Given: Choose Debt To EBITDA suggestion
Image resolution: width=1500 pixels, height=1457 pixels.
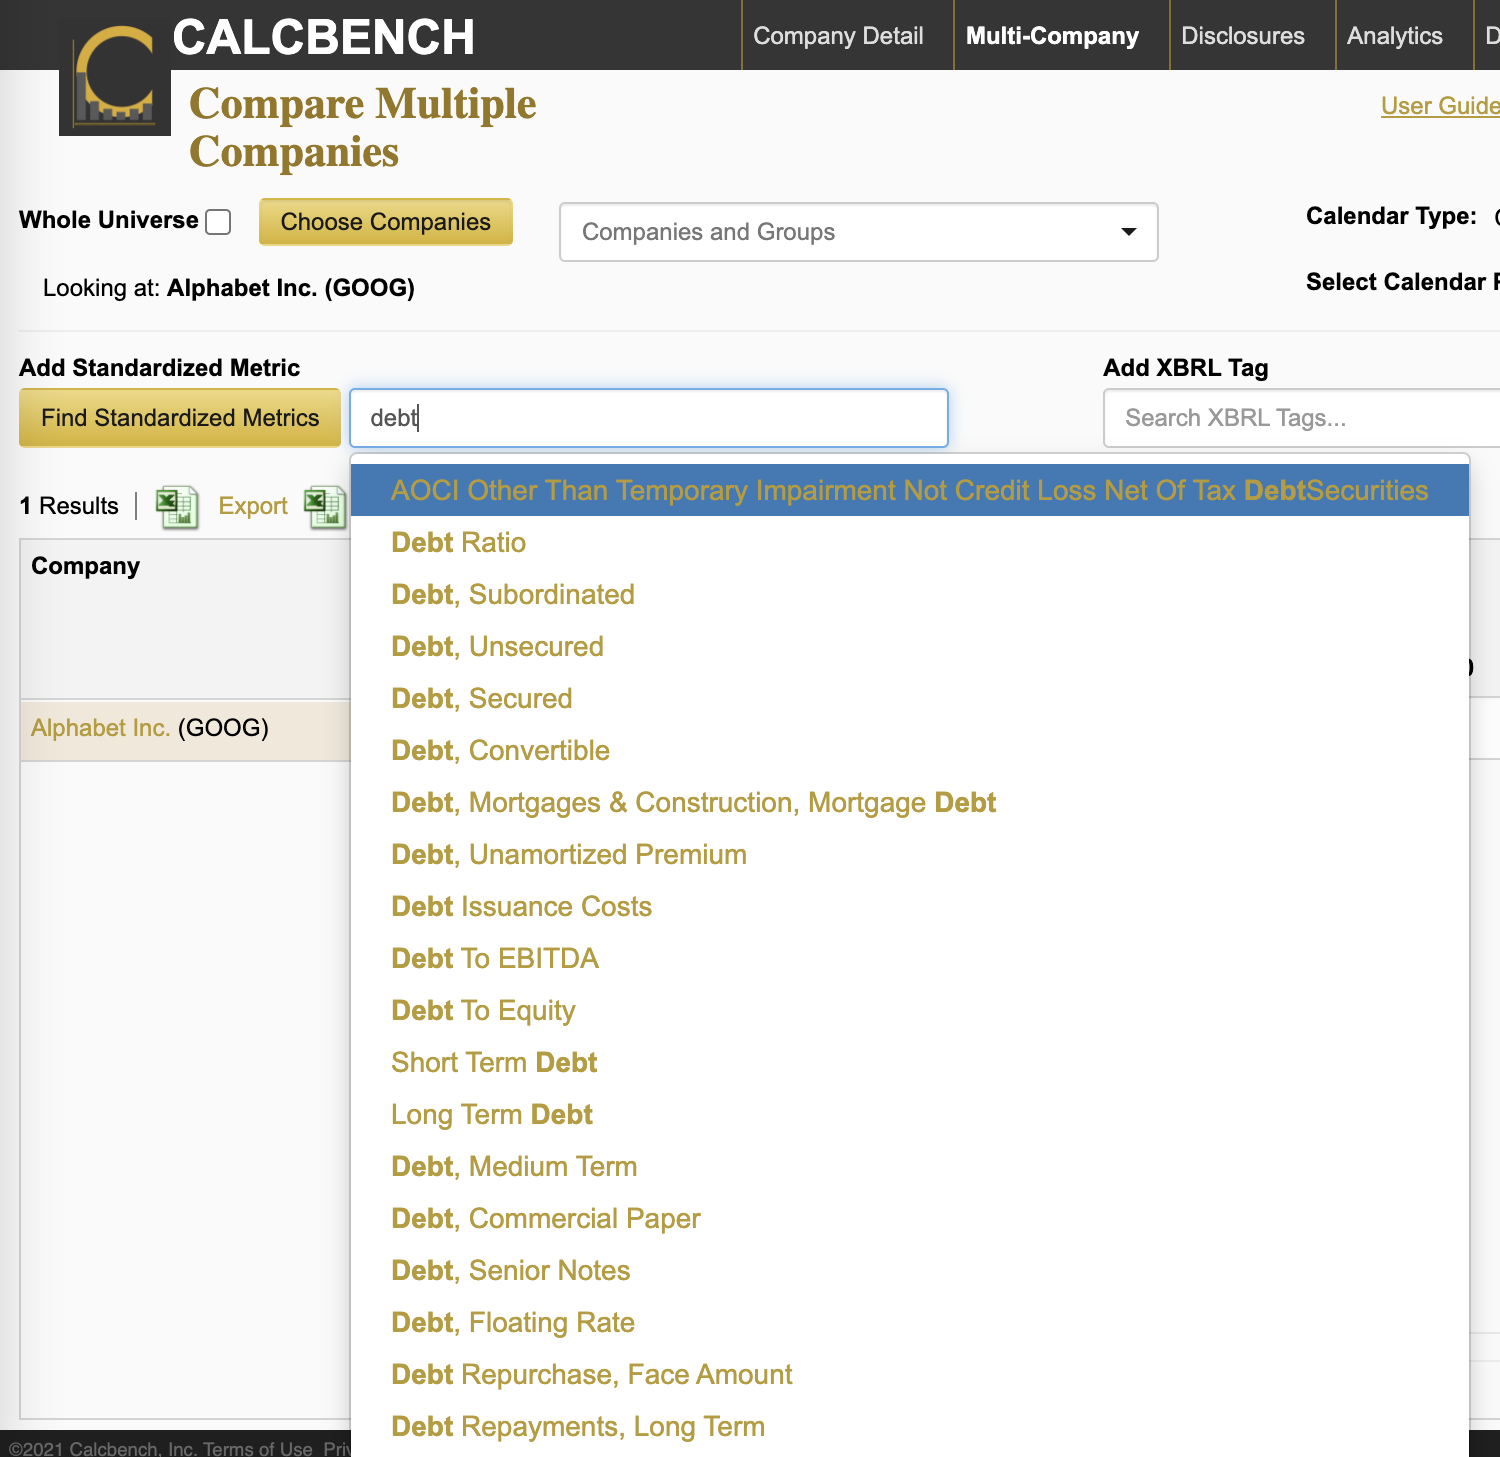Looking at the screenshot, I should [x=495, y=958].
